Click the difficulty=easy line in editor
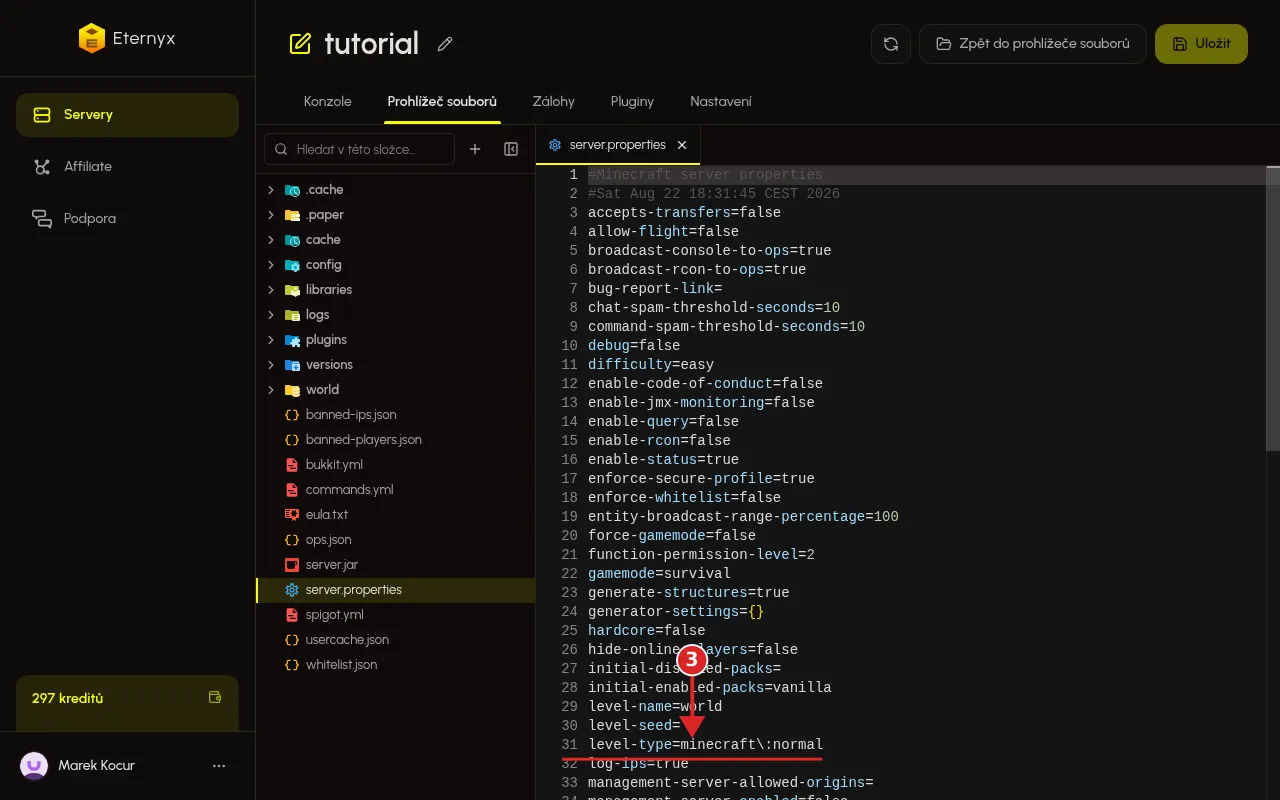 click(x=651, y=365)
